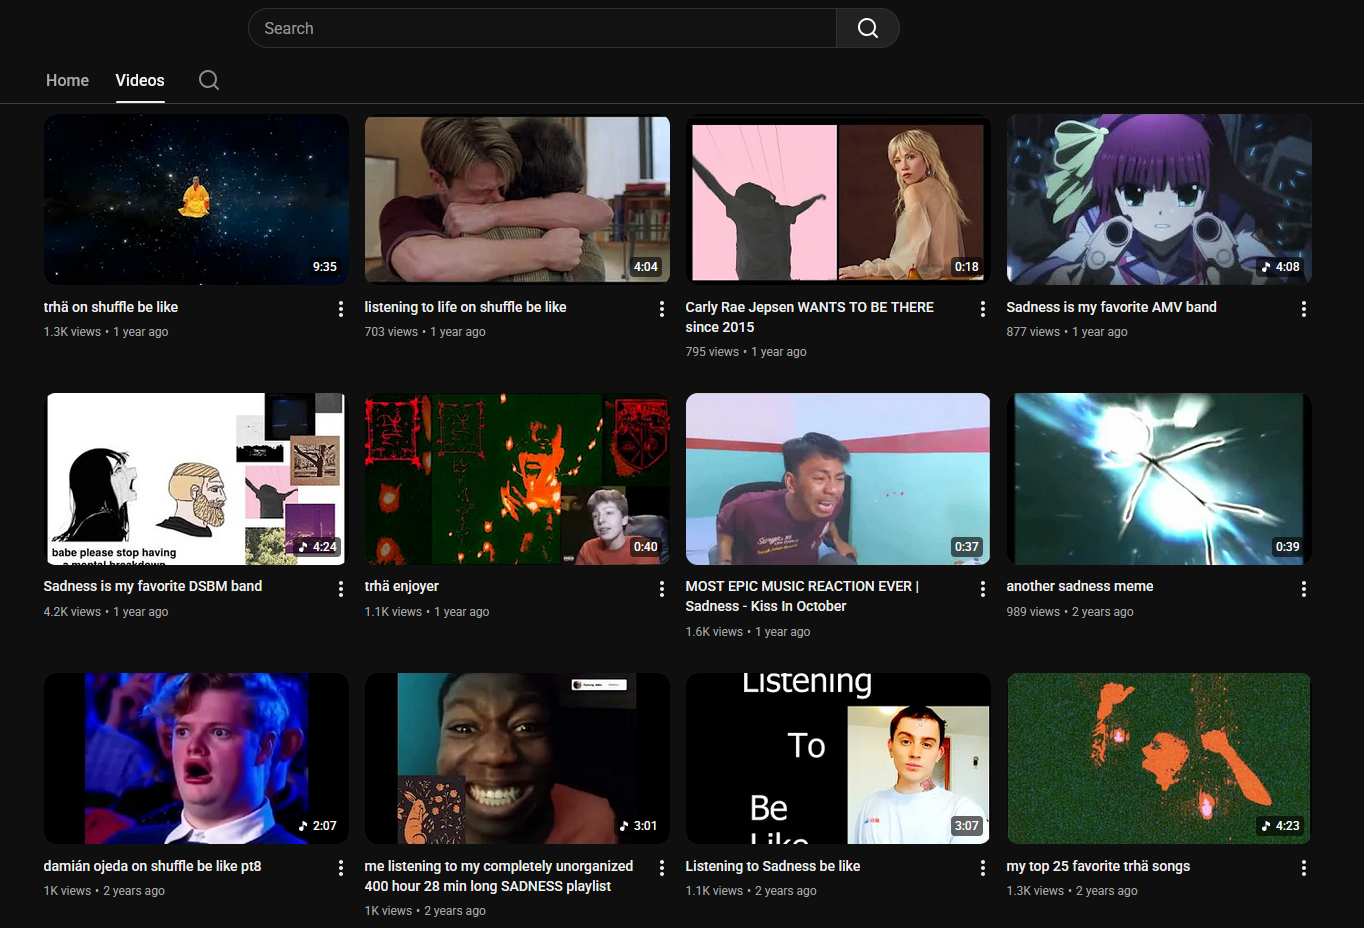Switch to the Home tab
The height and width of the screenshot is (928, 1364).
[x=67, y=80]
